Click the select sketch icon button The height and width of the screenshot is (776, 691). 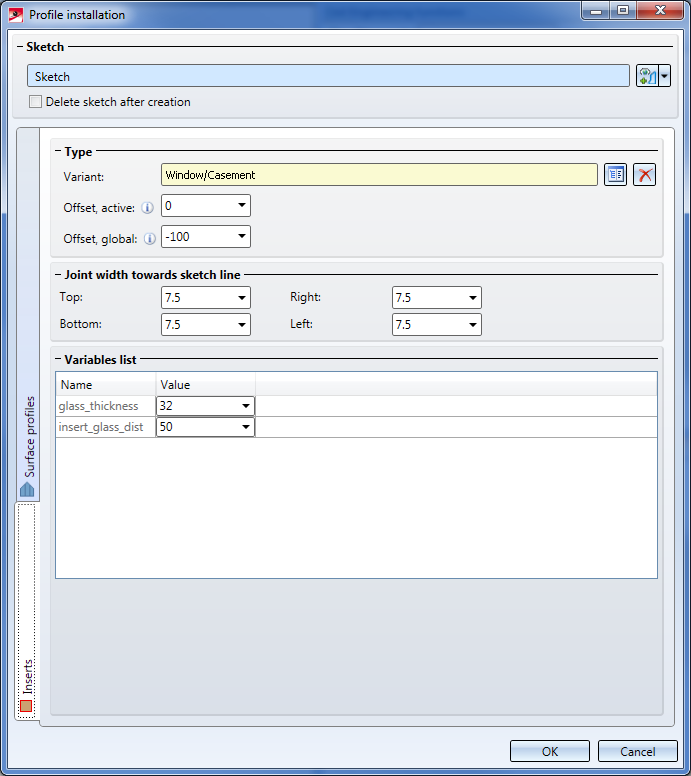647,76
